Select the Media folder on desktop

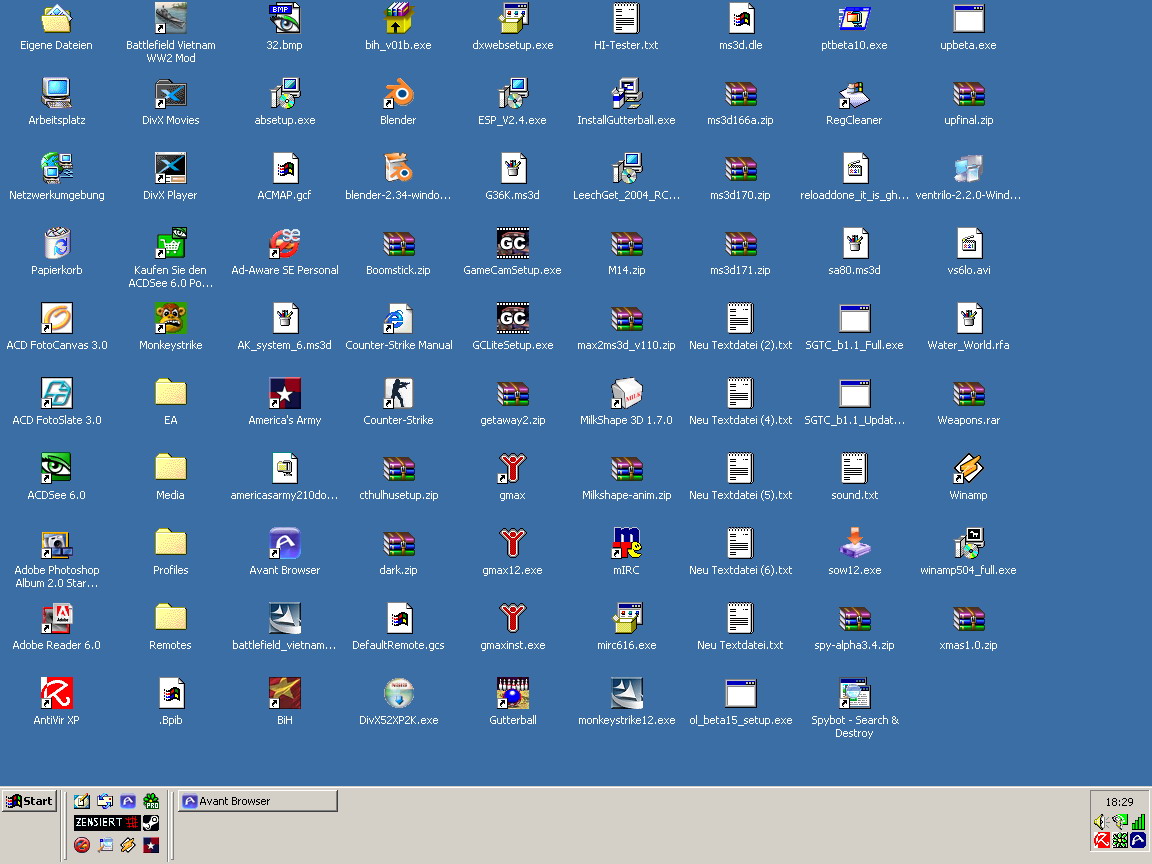[170, 470]
